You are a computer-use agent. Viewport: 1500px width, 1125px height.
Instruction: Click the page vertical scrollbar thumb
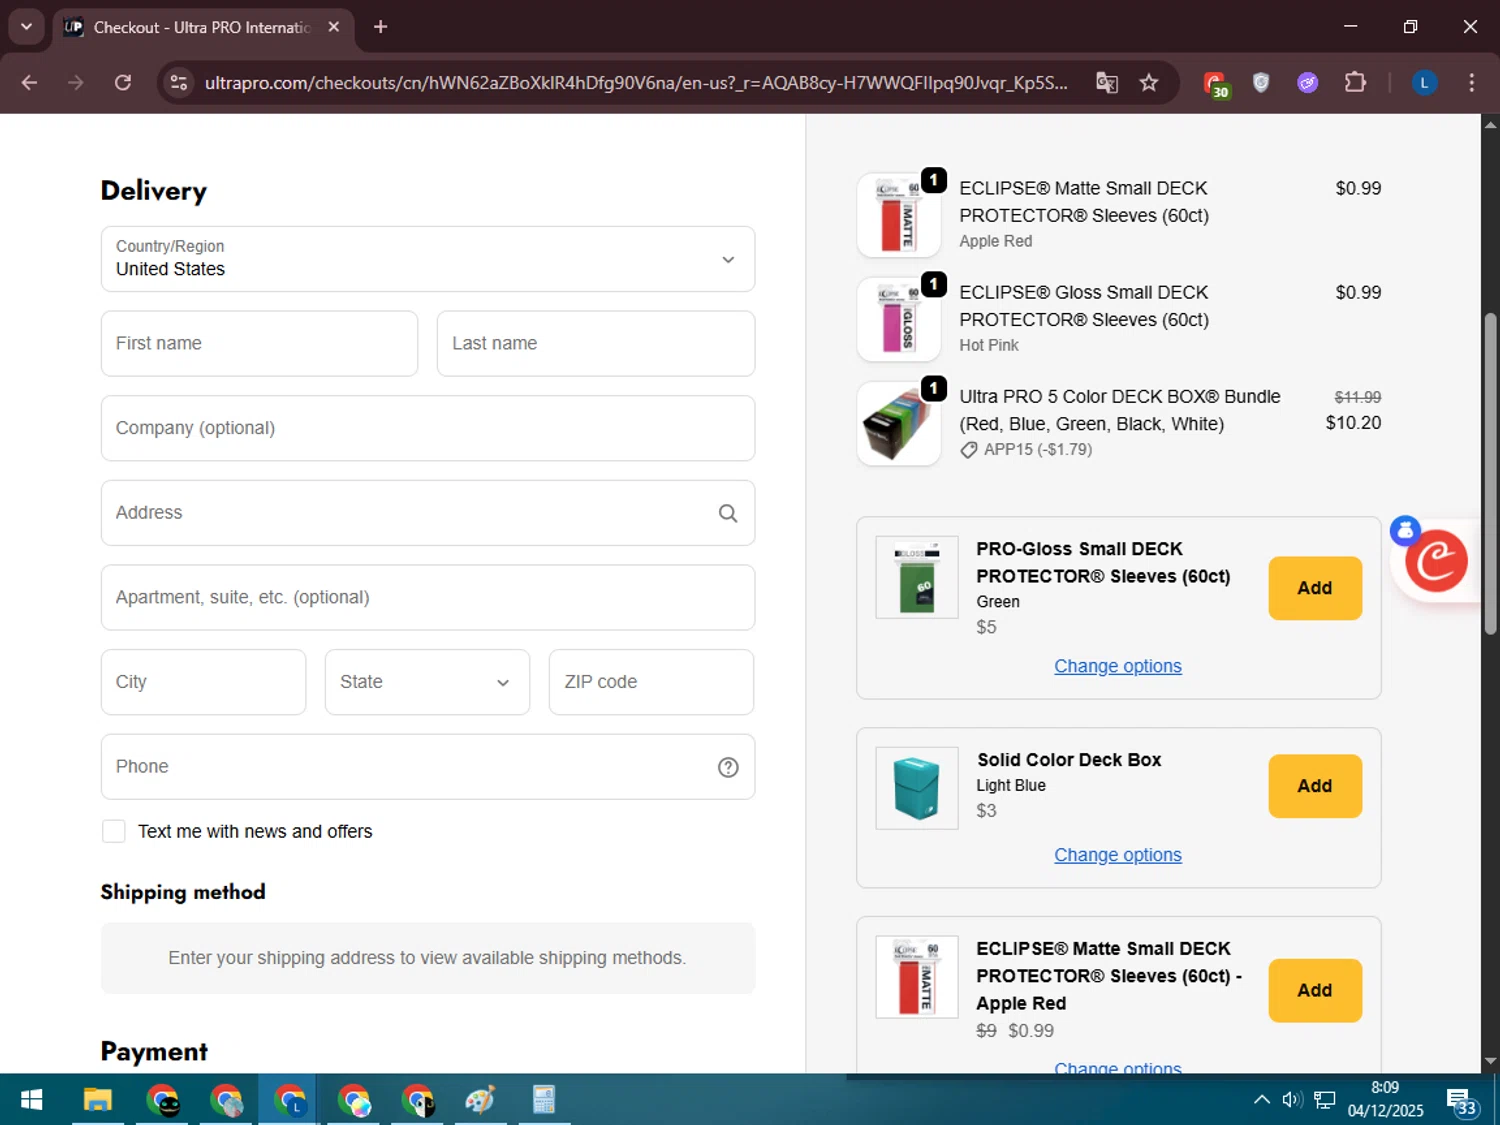click(1490, 473)
